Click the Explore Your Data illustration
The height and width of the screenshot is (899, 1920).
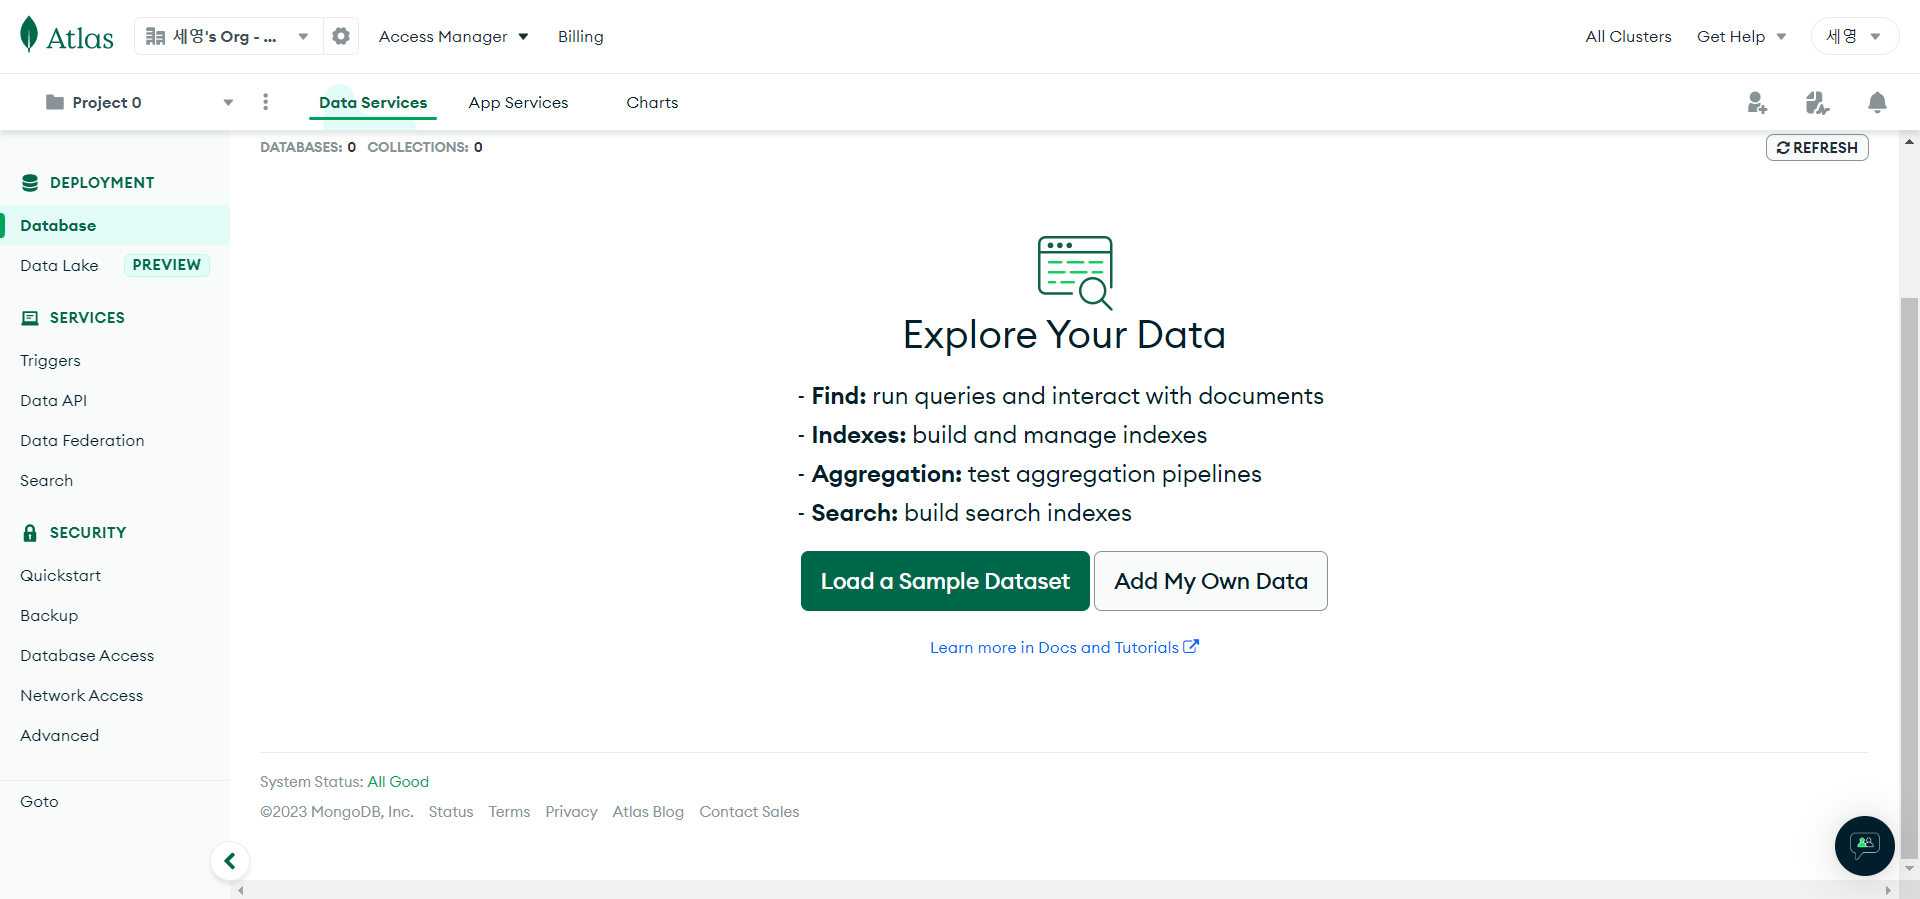click(1075, 272)
